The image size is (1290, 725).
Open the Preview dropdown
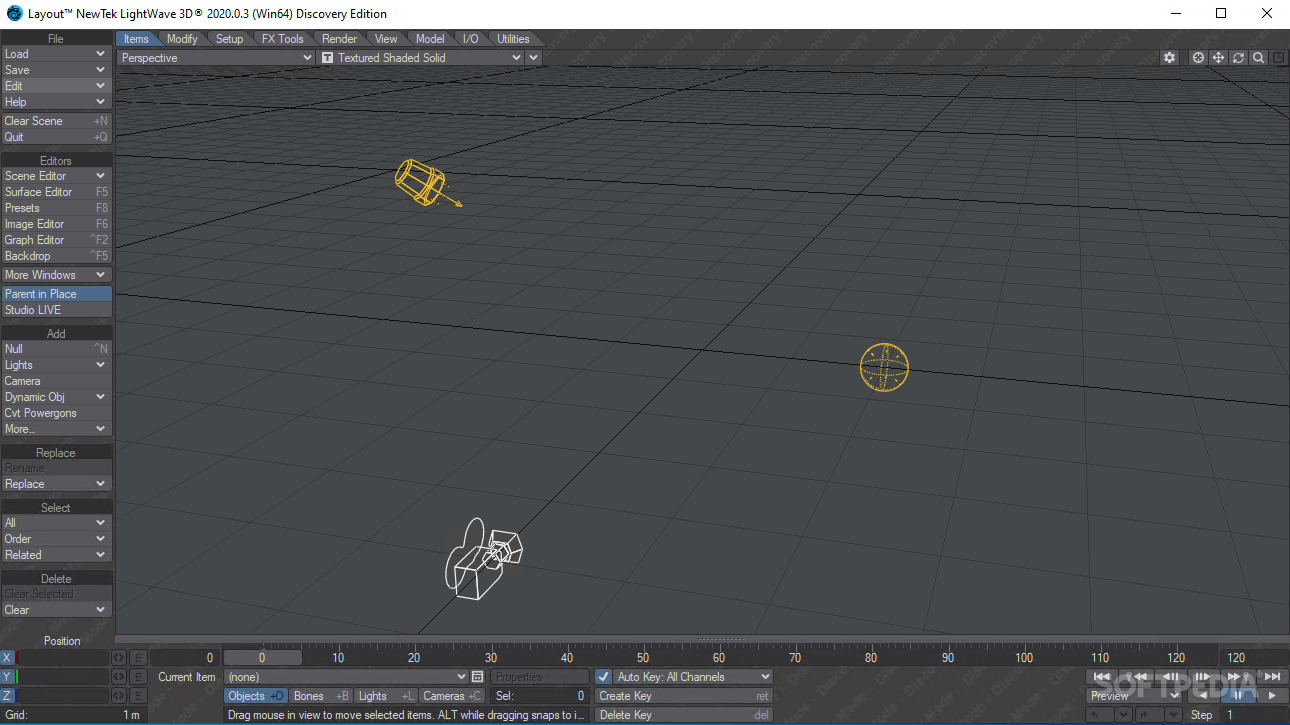click(x=1134, y=695)
